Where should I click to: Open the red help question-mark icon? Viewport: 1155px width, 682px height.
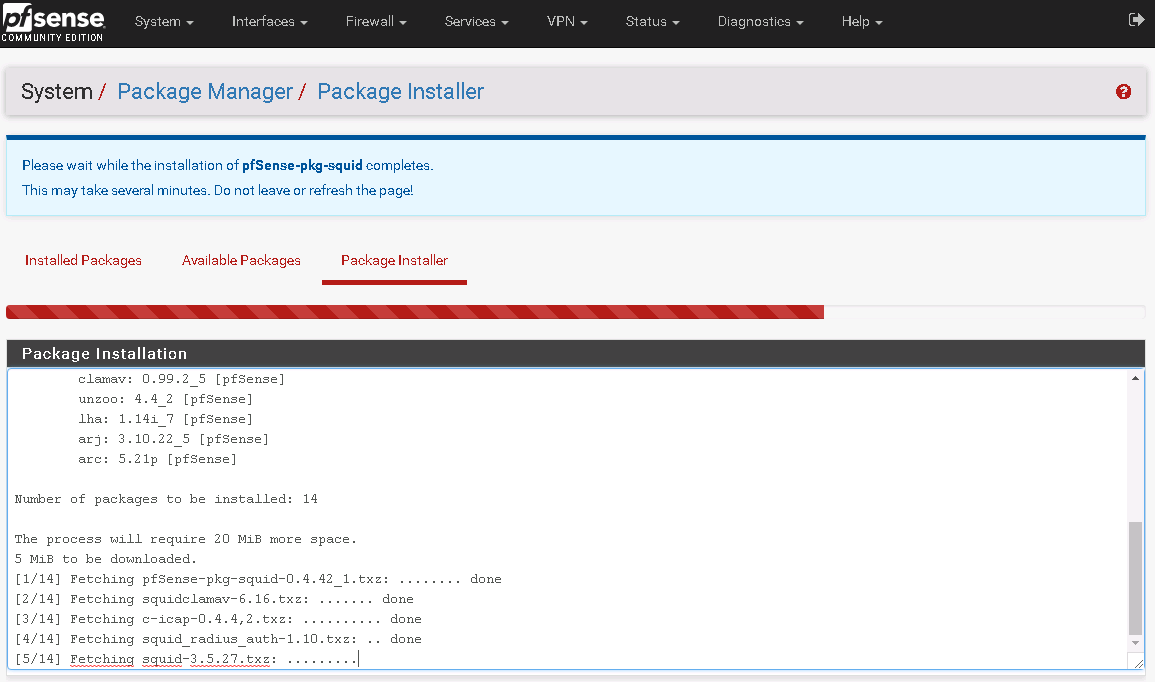pos(1123,91)
